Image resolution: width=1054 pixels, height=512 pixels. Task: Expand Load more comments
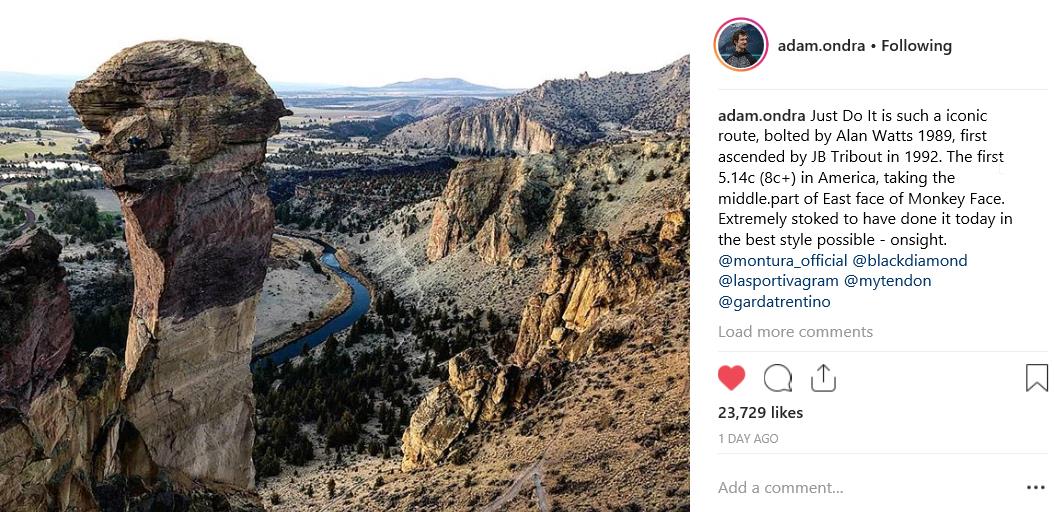pyautogui.click(x=795, y=332)
